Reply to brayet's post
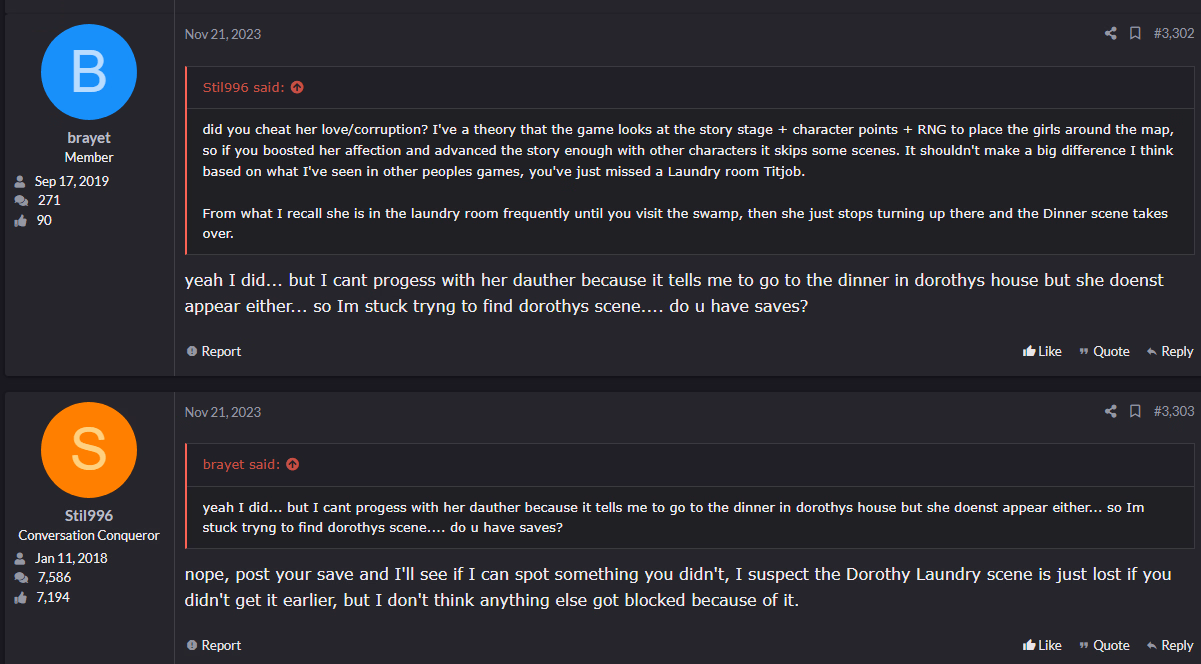The image size is (1201, 664). pyautogui.click(x=1170, y=351)
